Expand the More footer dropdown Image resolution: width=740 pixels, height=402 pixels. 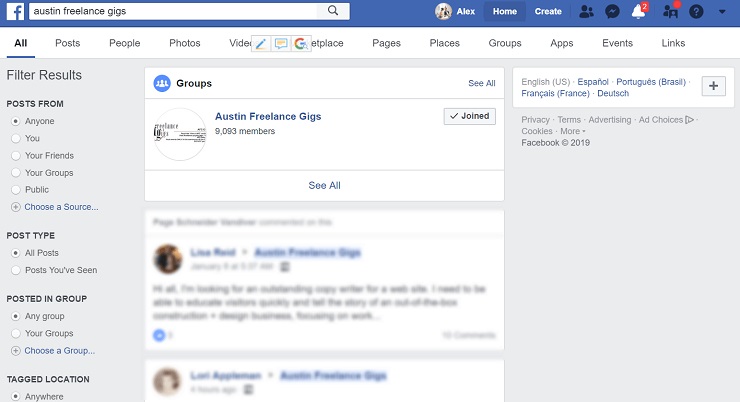[x=572, y=131]
